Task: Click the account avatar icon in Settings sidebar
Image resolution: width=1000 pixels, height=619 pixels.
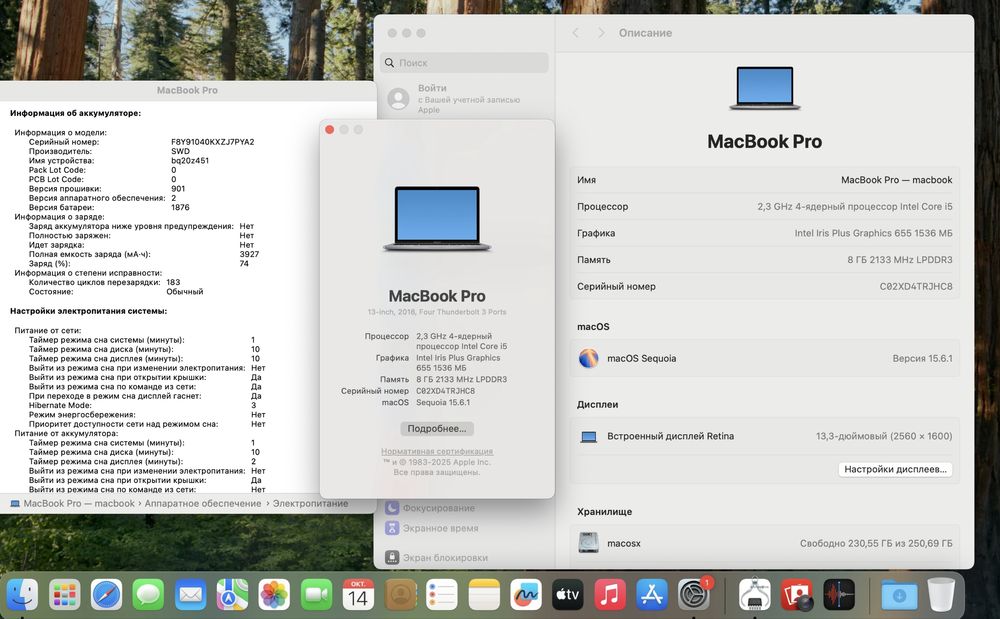Action: pyautogui.click(x=399, y=99)
